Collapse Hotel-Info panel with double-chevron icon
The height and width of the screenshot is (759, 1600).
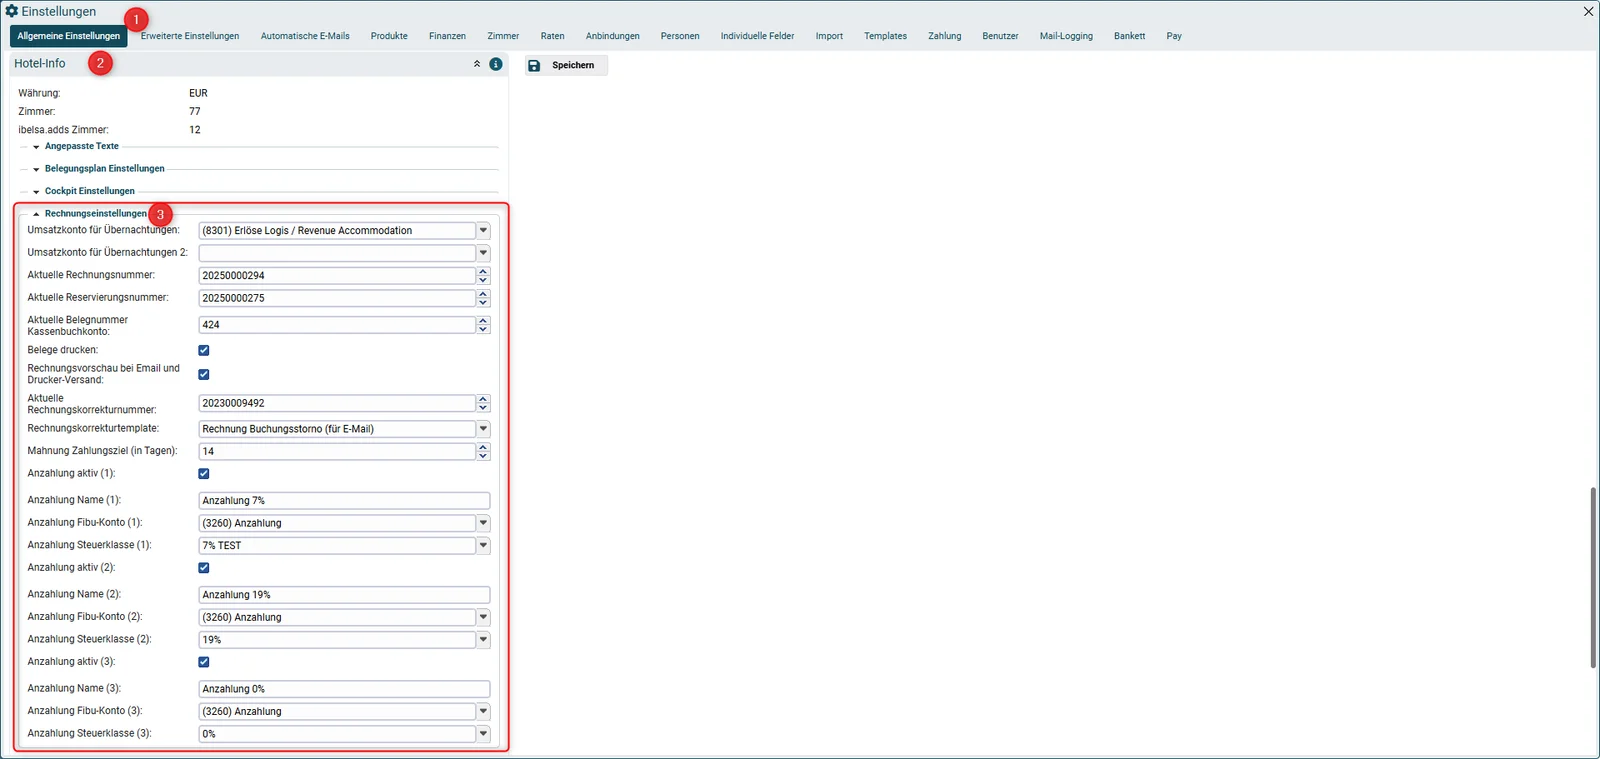(x=477, y=64)
